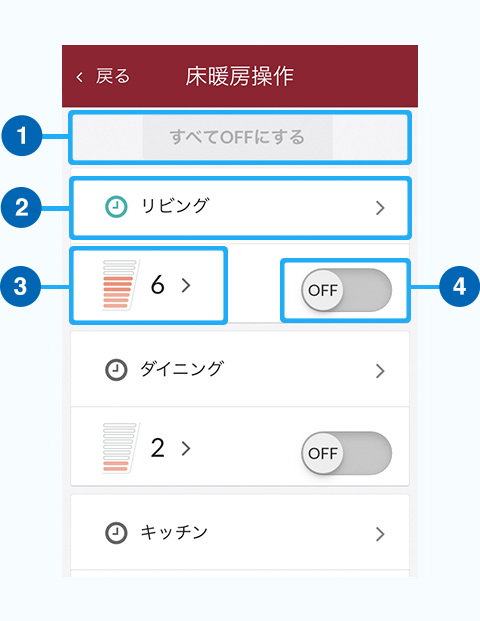The width and height of the screenshot is (480, 621).
Task: Tap the すべてOFFにする button
Action: 238,137
